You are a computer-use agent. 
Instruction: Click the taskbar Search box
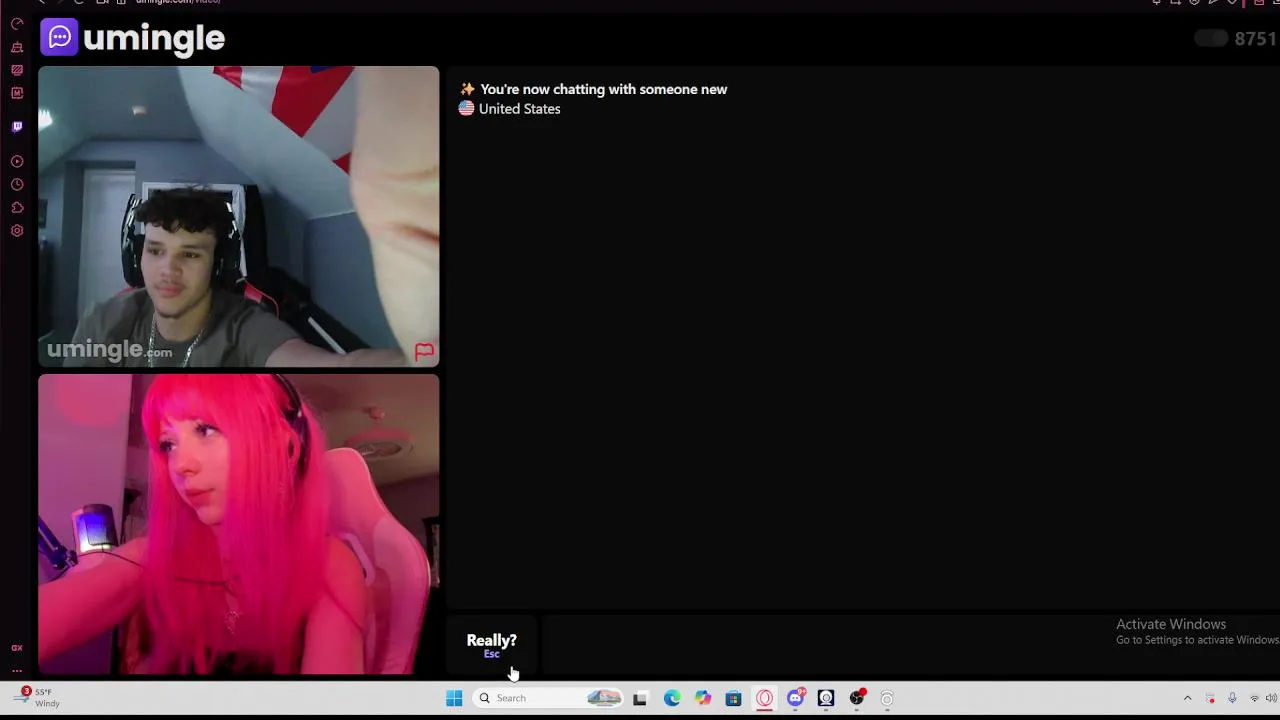(548, 698)
